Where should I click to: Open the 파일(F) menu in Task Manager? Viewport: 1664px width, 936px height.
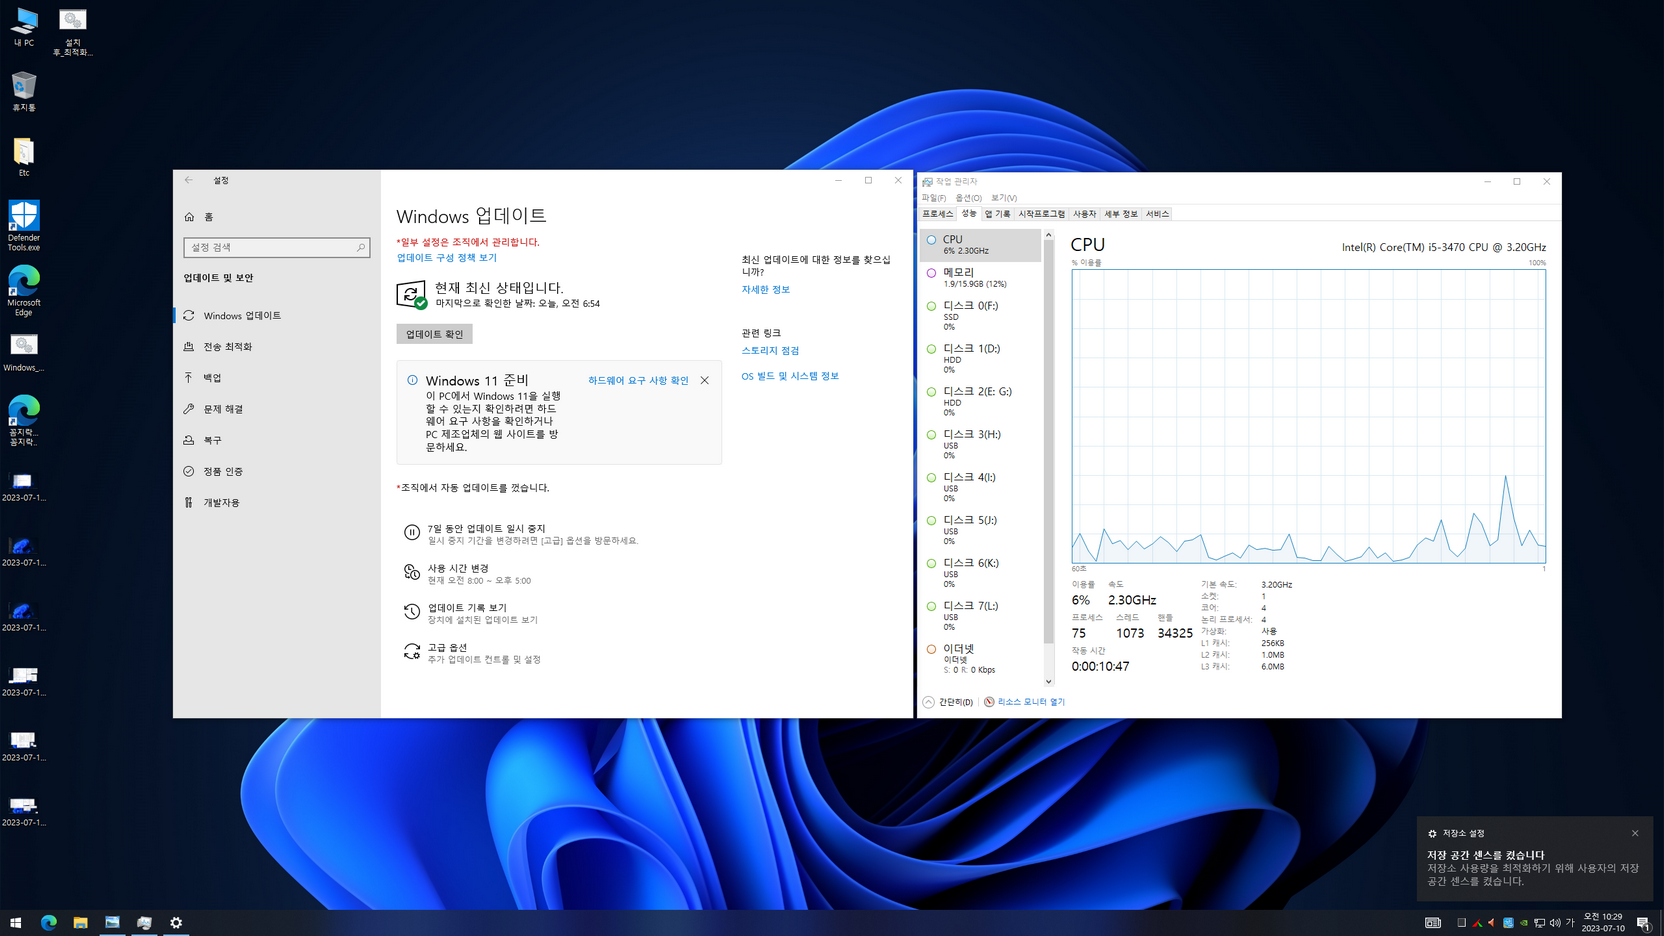934,198
